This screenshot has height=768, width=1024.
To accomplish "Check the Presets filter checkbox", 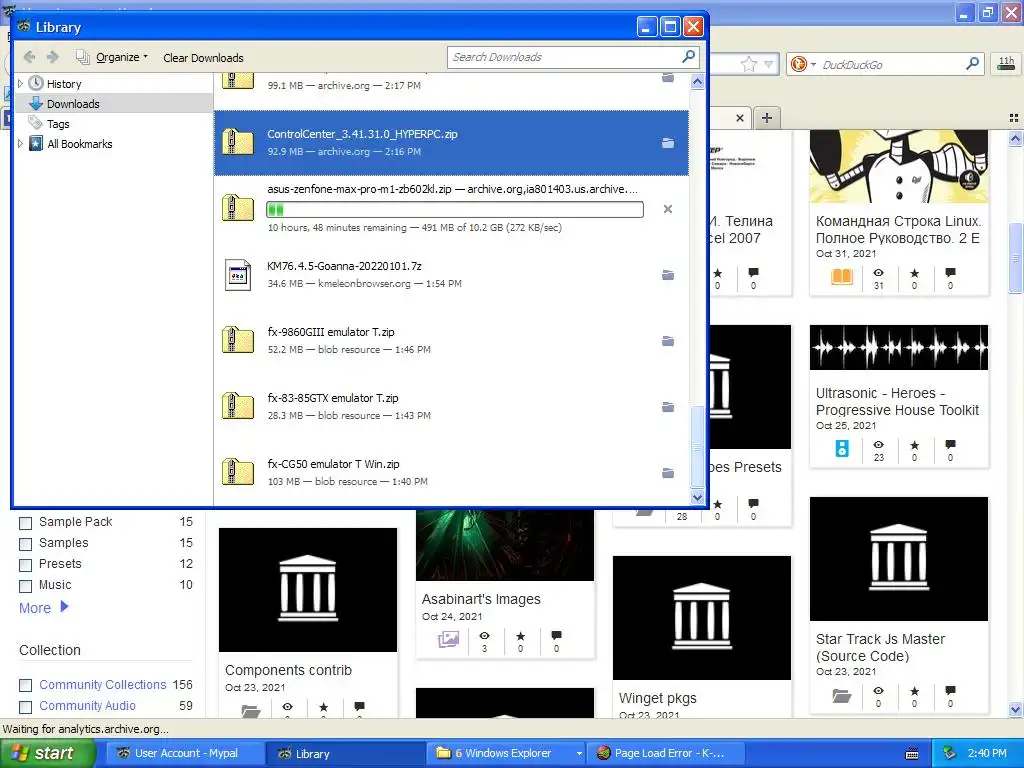I will (25, 565).
